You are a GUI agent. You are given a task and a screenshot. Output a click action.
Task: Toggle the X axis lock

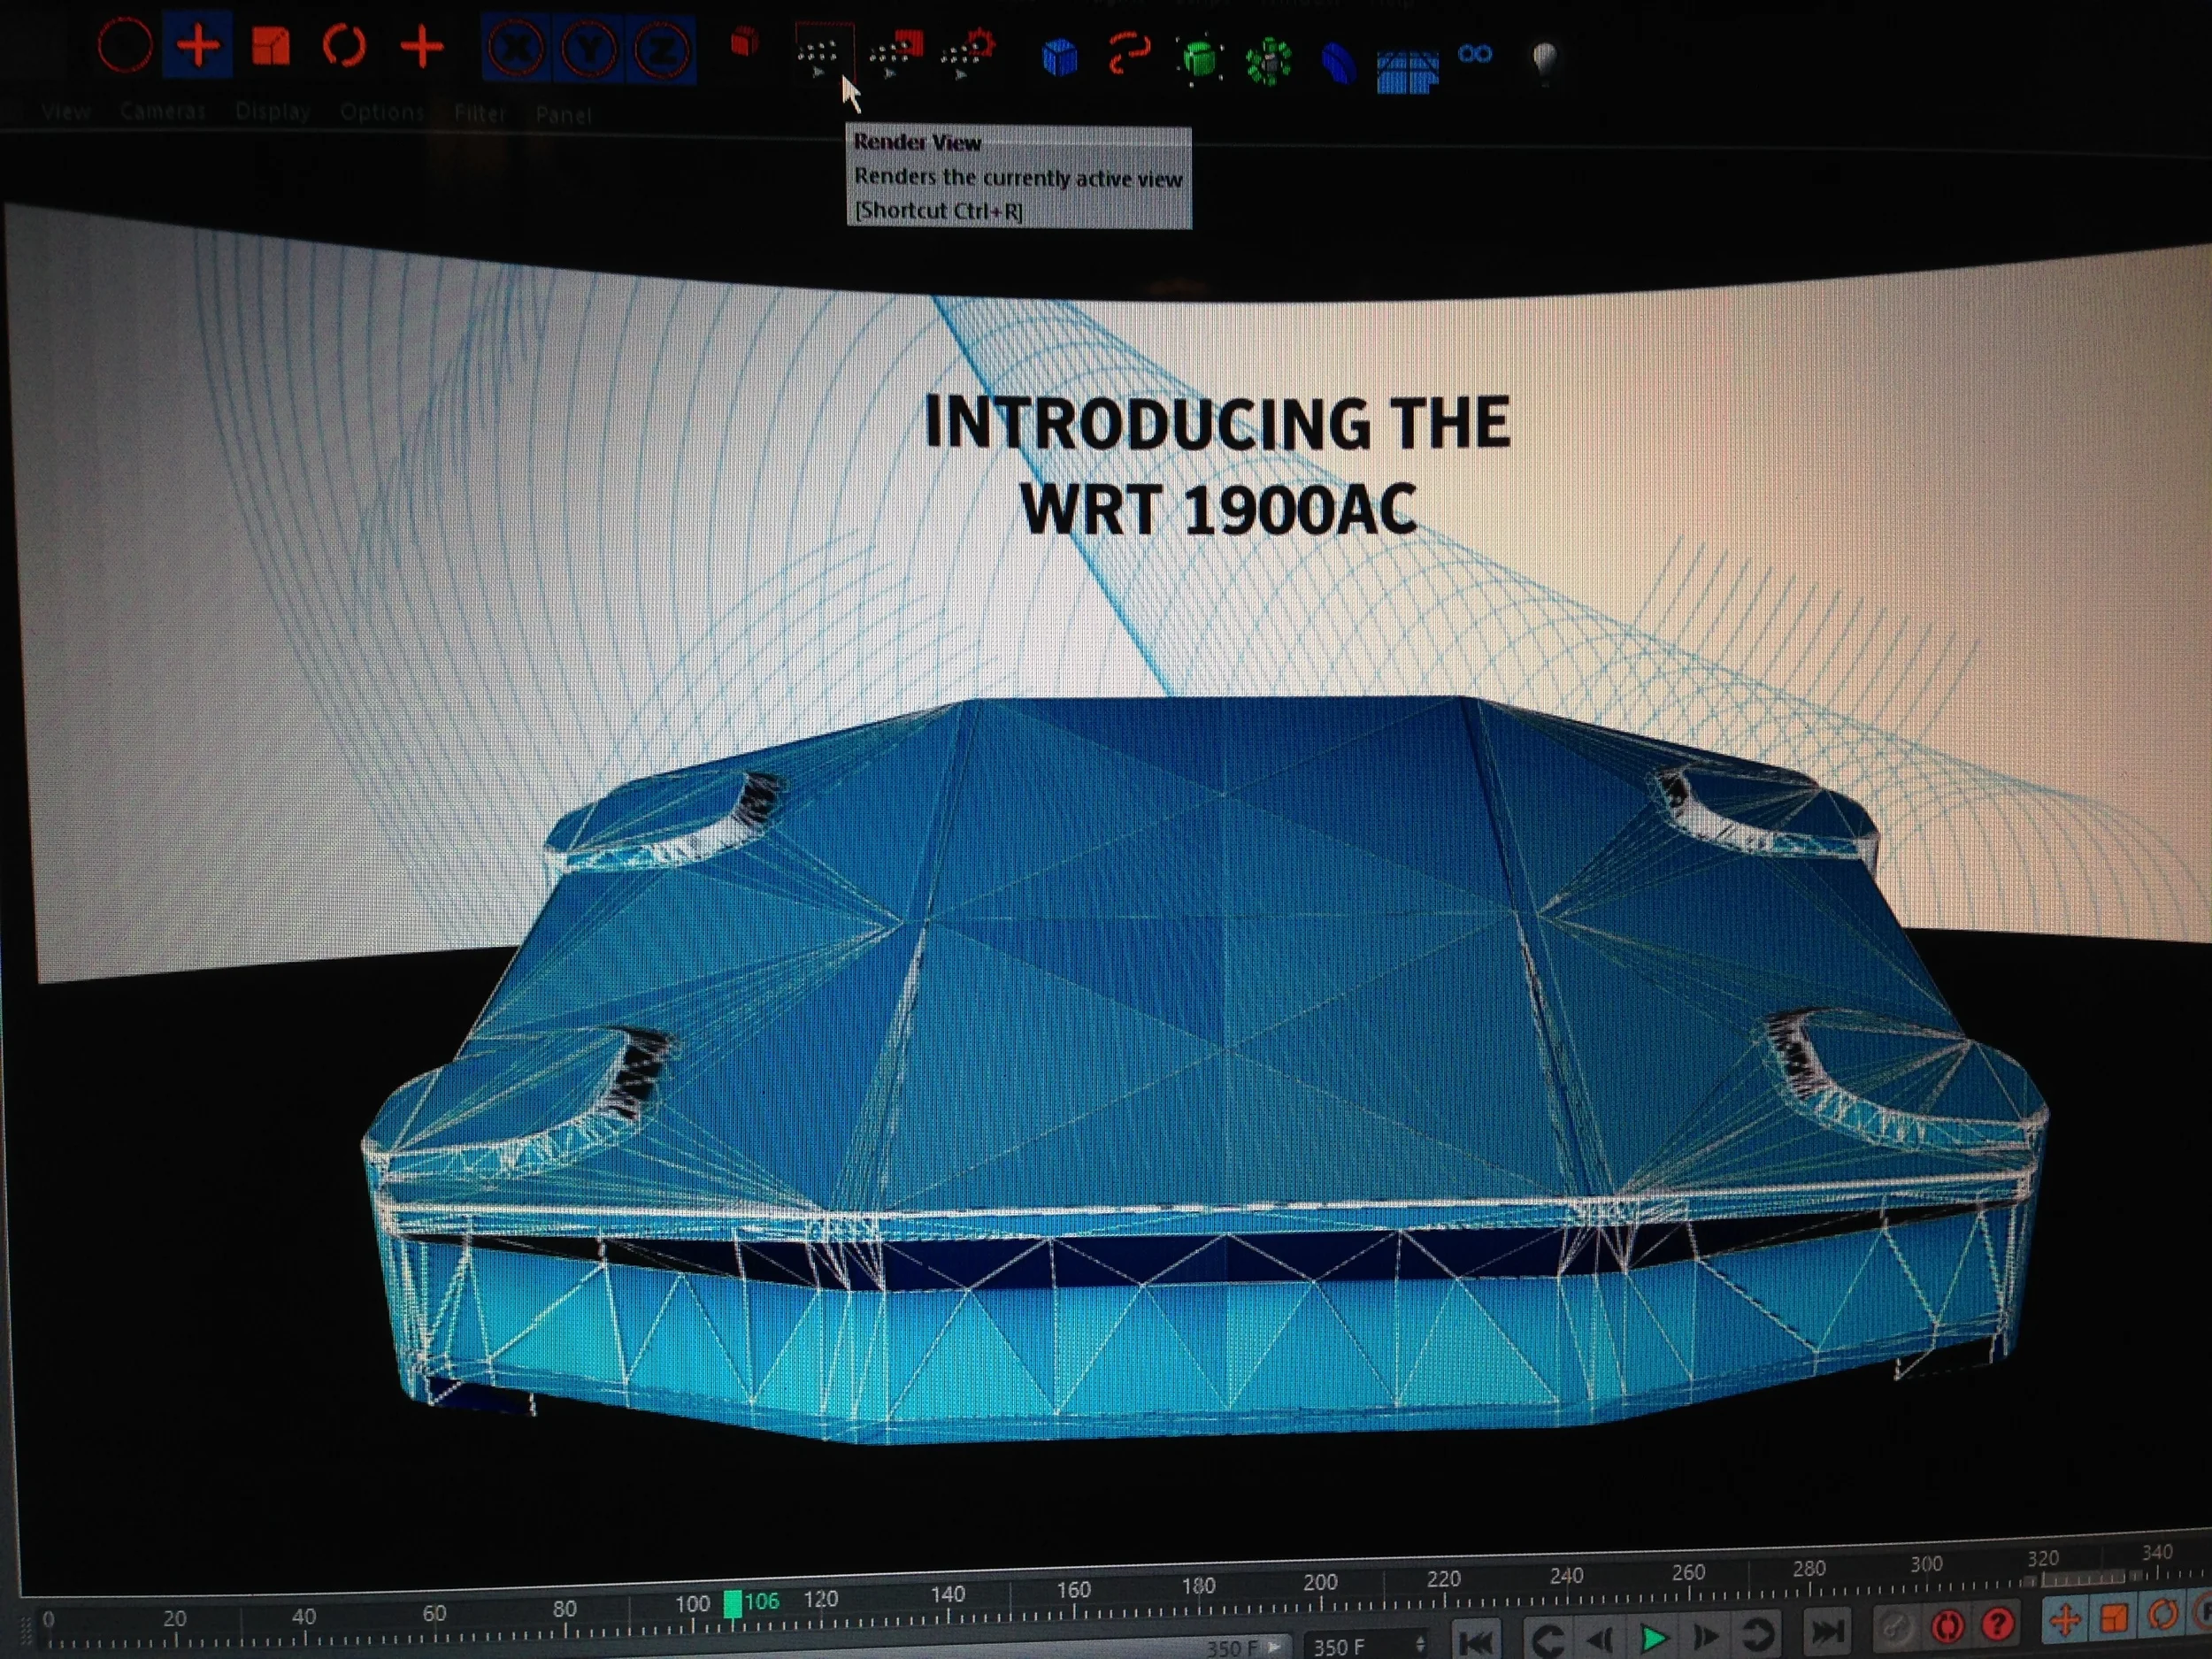516,47
